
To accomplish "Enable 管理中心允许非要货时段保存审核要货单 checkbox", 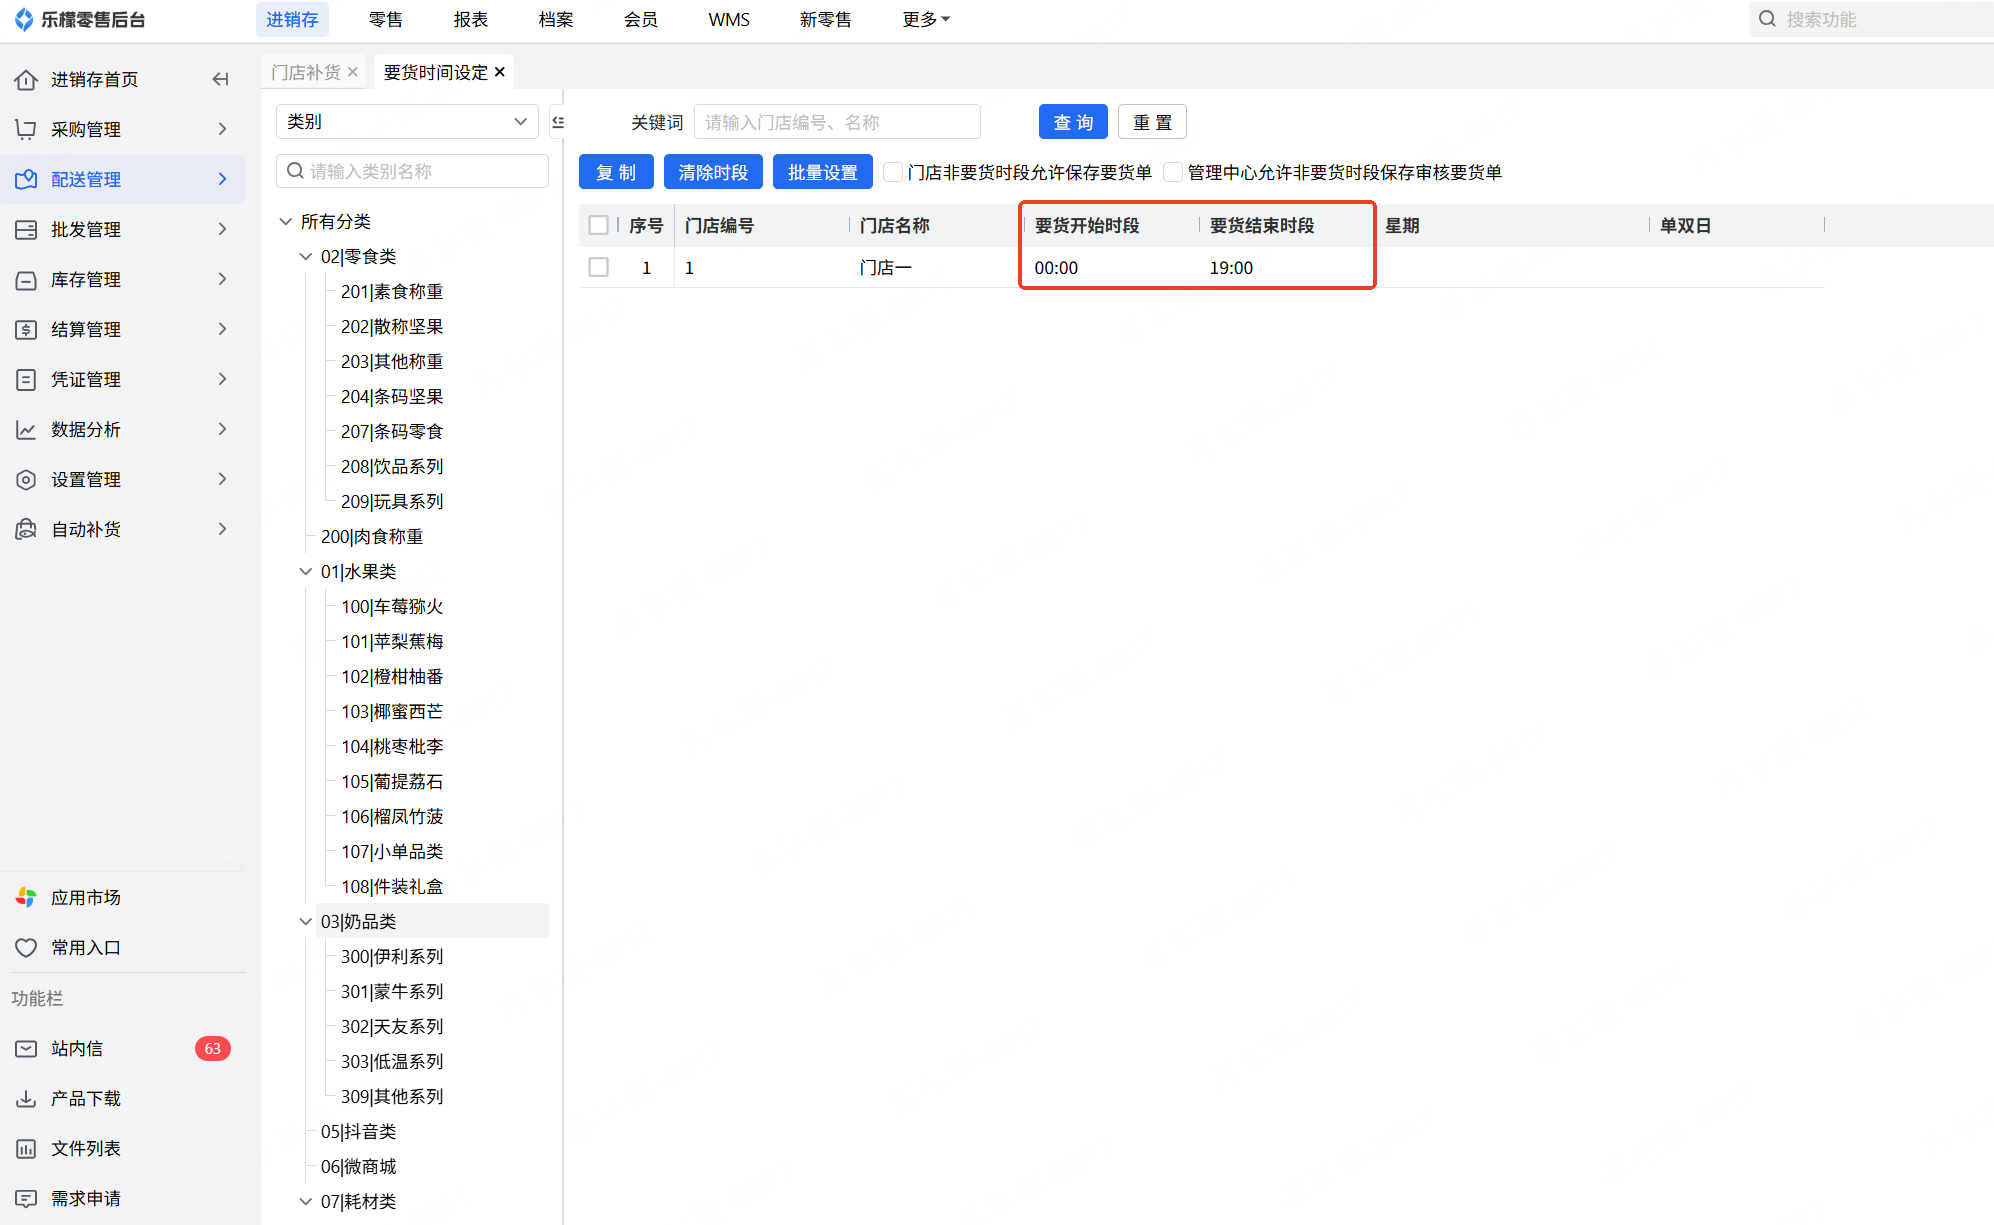I will (1173, 172).
